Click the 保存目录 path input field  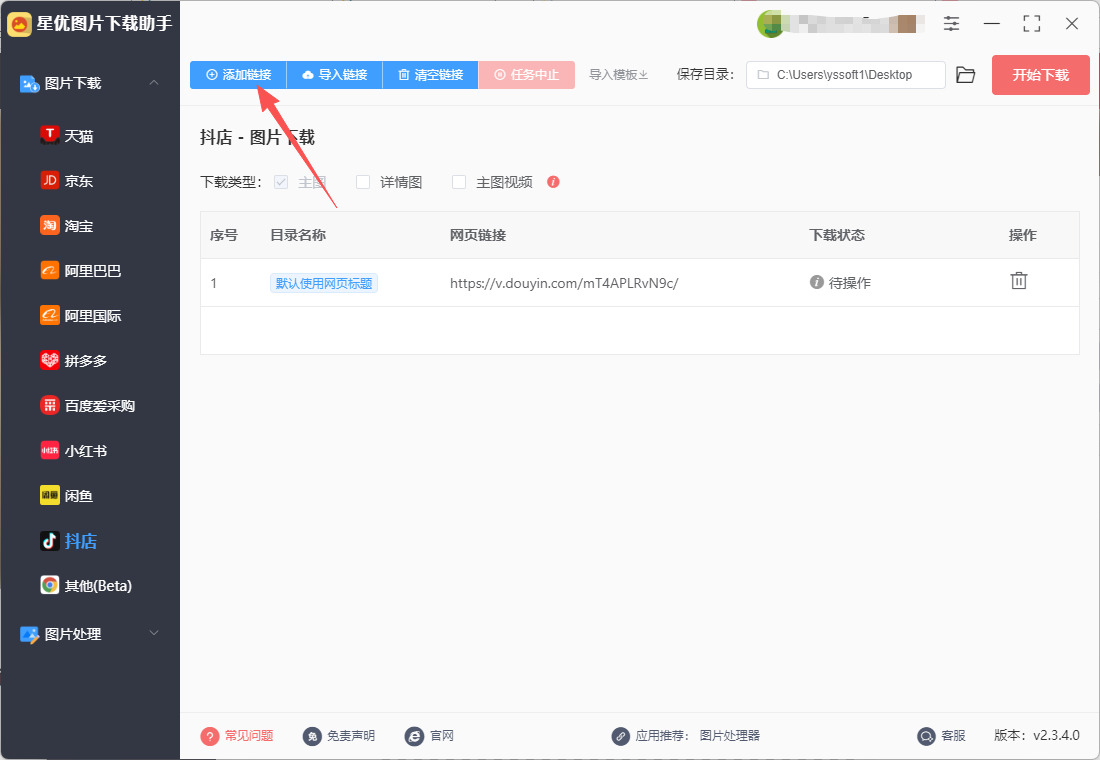point(845,74)
